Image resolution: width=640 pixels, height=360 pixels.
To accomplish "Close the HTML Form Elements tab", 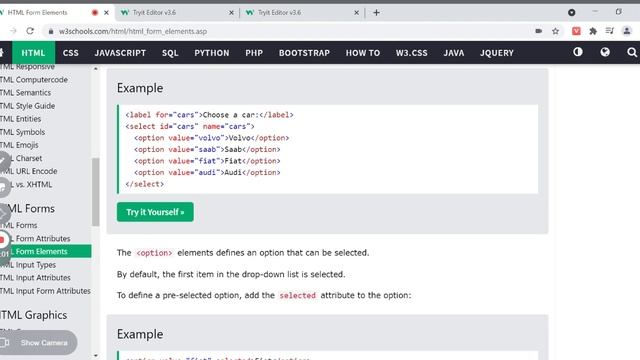I will click(106, 13).
